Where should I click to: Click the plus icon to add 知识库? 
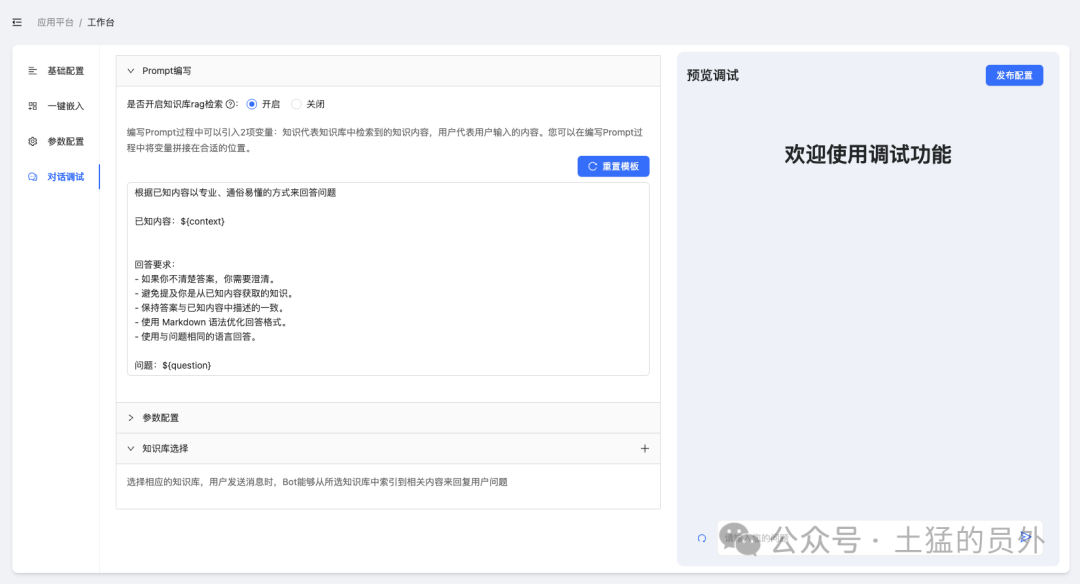coord(645,448)
